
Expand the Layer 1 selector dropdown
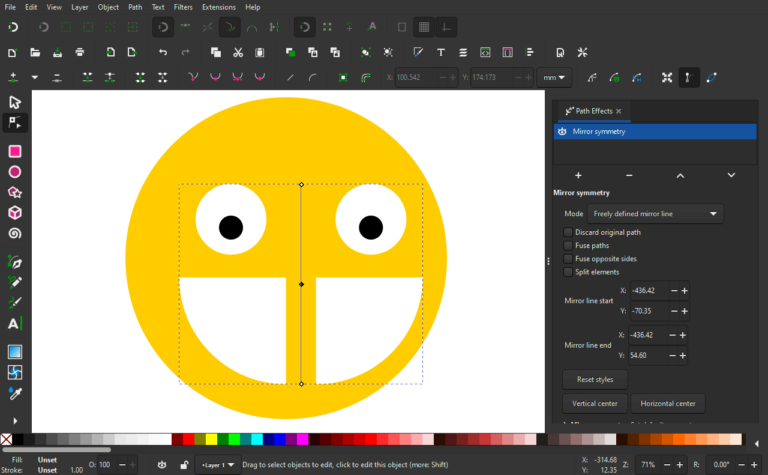(218, 465)
